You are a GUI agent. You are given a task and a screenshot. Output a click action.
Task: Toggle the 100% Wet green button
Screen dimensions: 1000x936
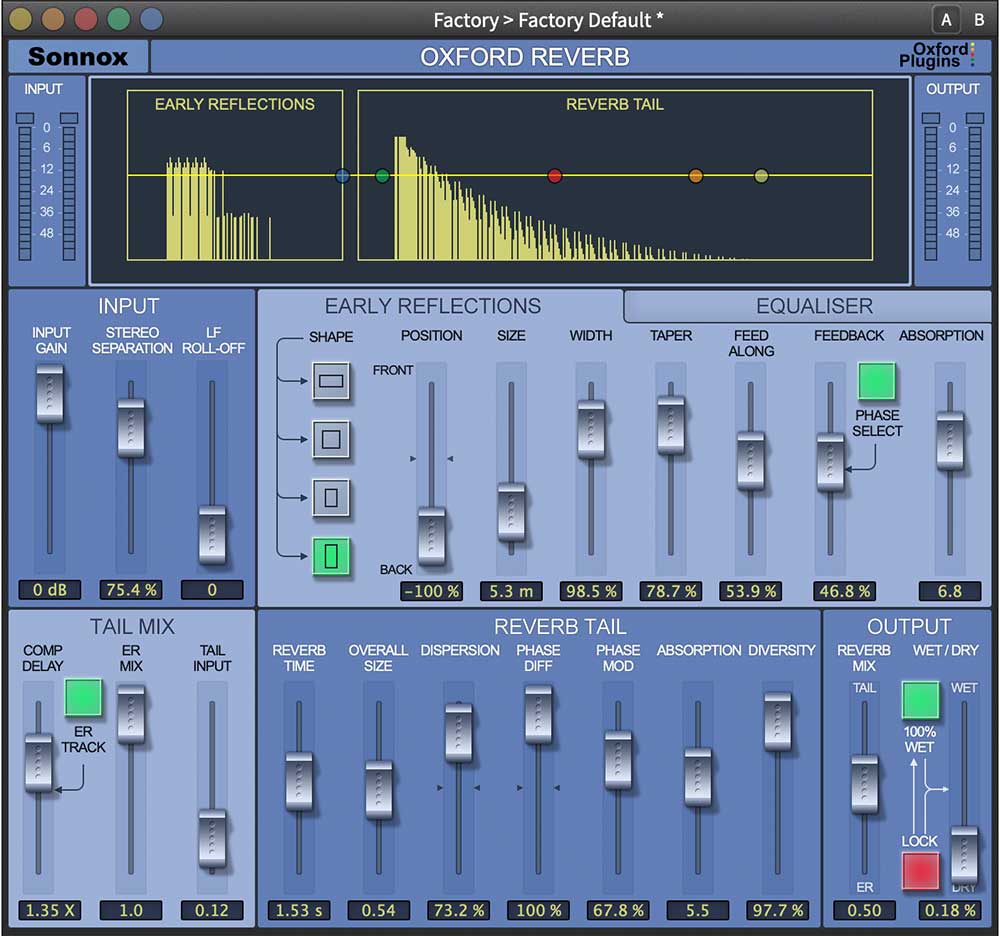tap(920, 699)
